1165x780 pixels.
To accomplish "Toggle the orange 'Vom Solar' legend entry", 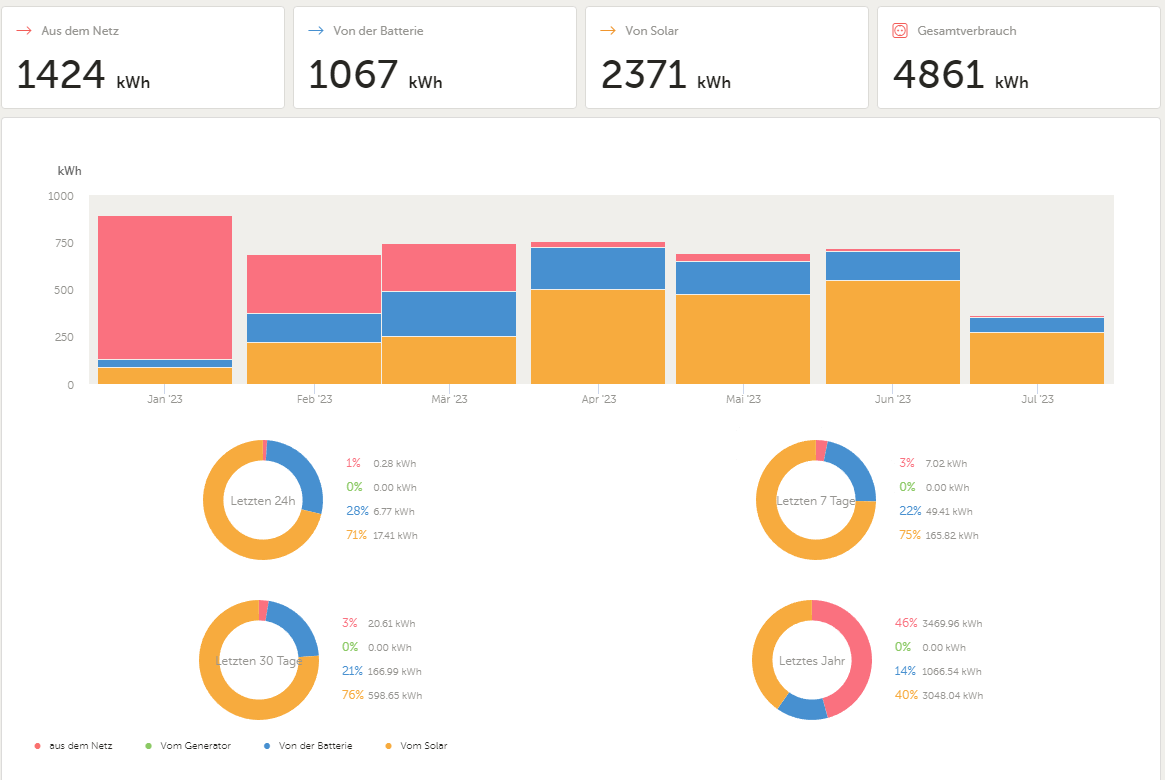I will click(416, 746).
